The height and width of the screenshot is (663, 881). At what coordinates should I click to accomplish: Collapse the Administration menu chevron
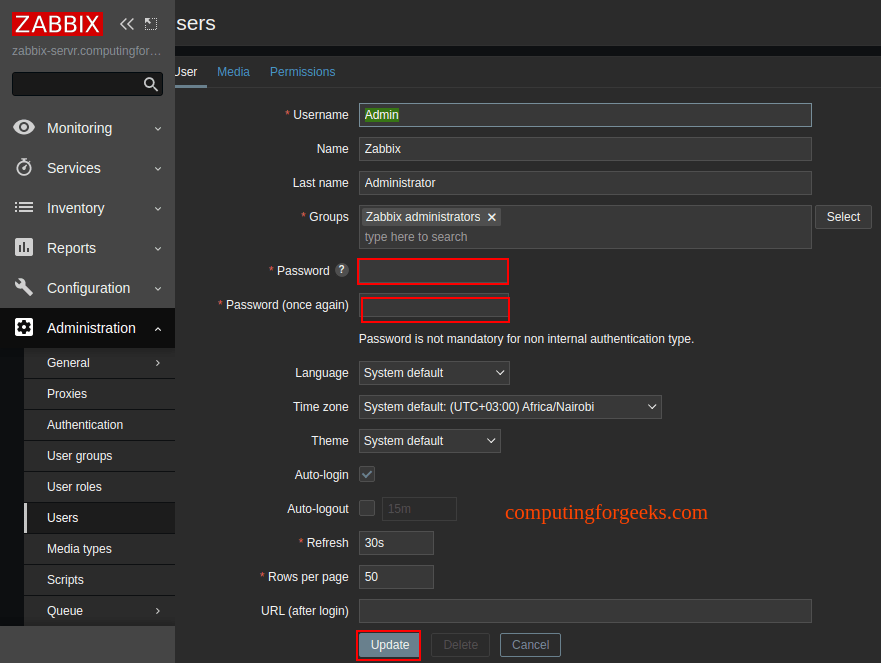coord(158,329)
